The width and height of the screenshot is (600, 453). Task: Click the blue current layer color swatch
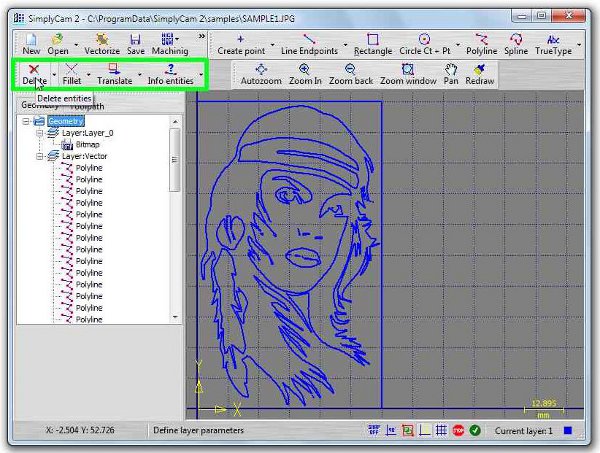tap(568, 430)
